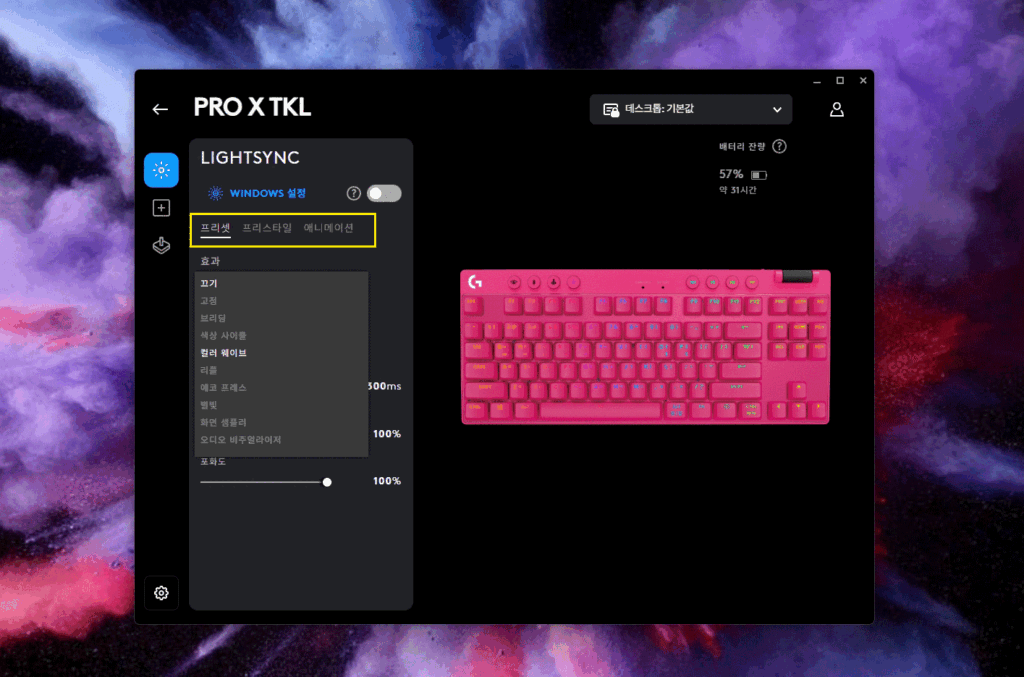
Task: Click the help icon next to WINDOWS 설정
Action: coord(353,193)
